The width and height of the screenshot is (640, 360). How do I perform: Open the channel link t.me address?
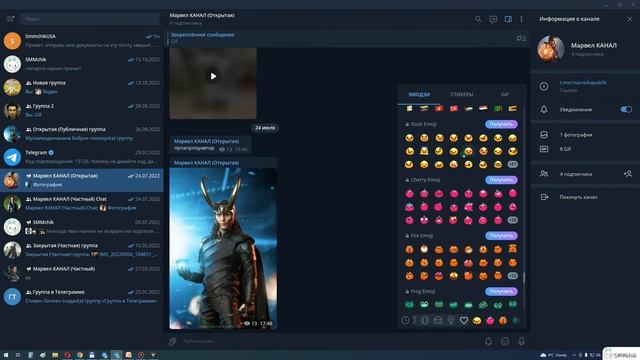point(583,82)
